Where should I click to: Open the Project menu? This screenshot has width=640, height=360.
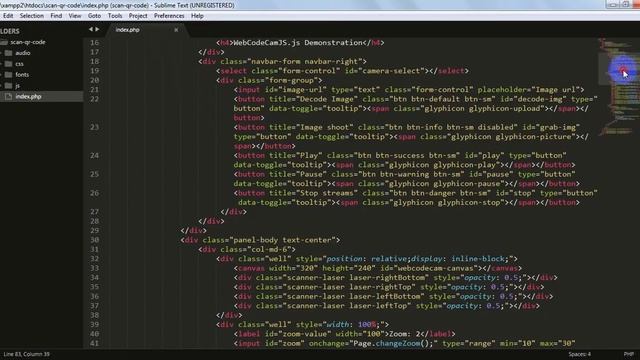point(138,16)
